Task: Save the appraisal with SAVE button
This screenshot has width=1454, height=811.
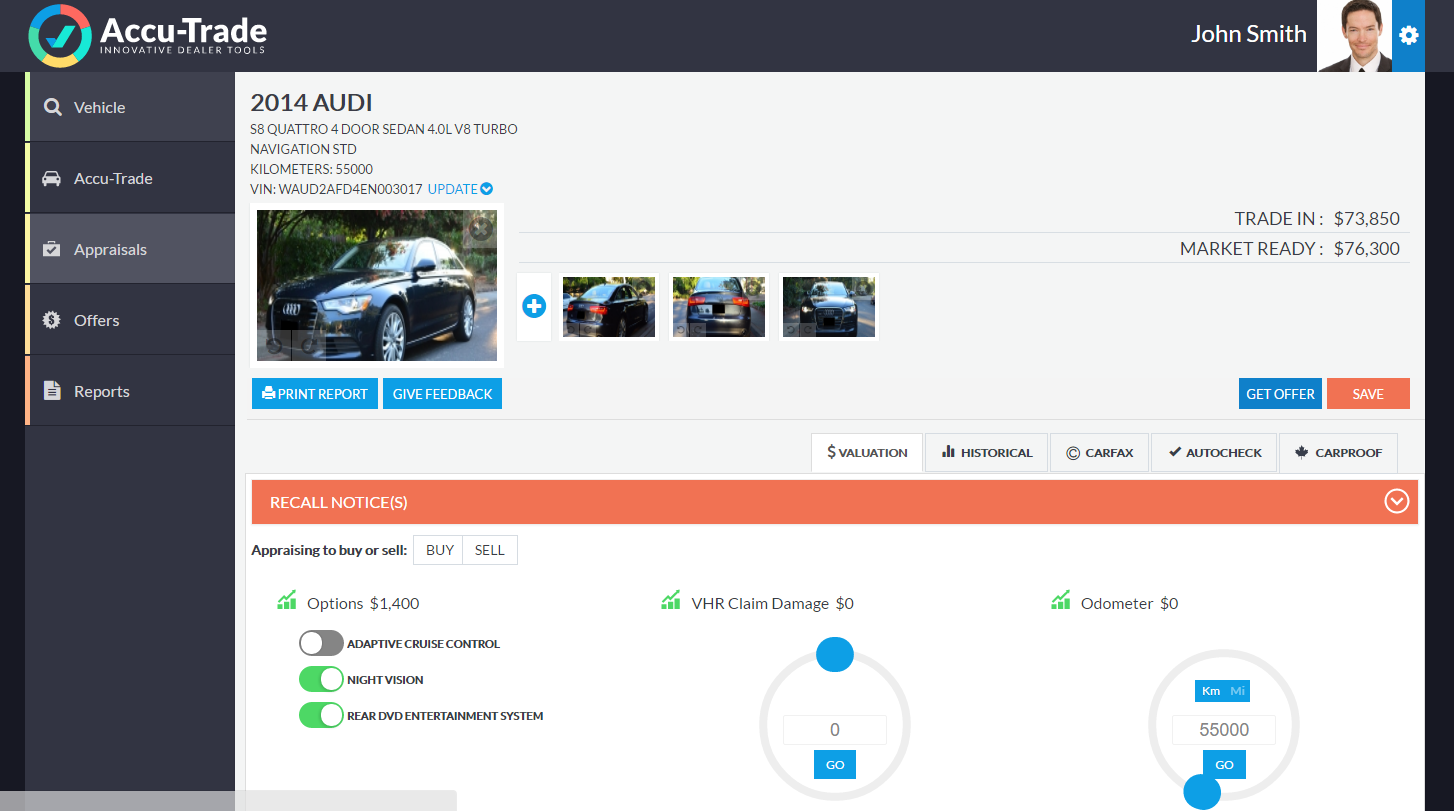Action: pos(1368,394)
